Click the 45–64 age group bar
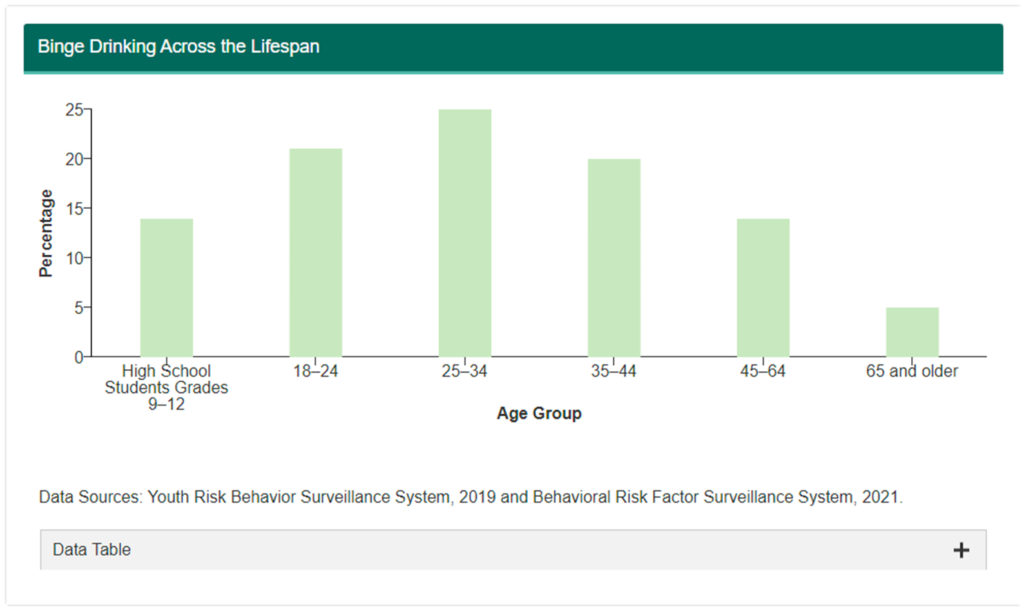Screen dimensions: 1024x609 tap(763, 288)
